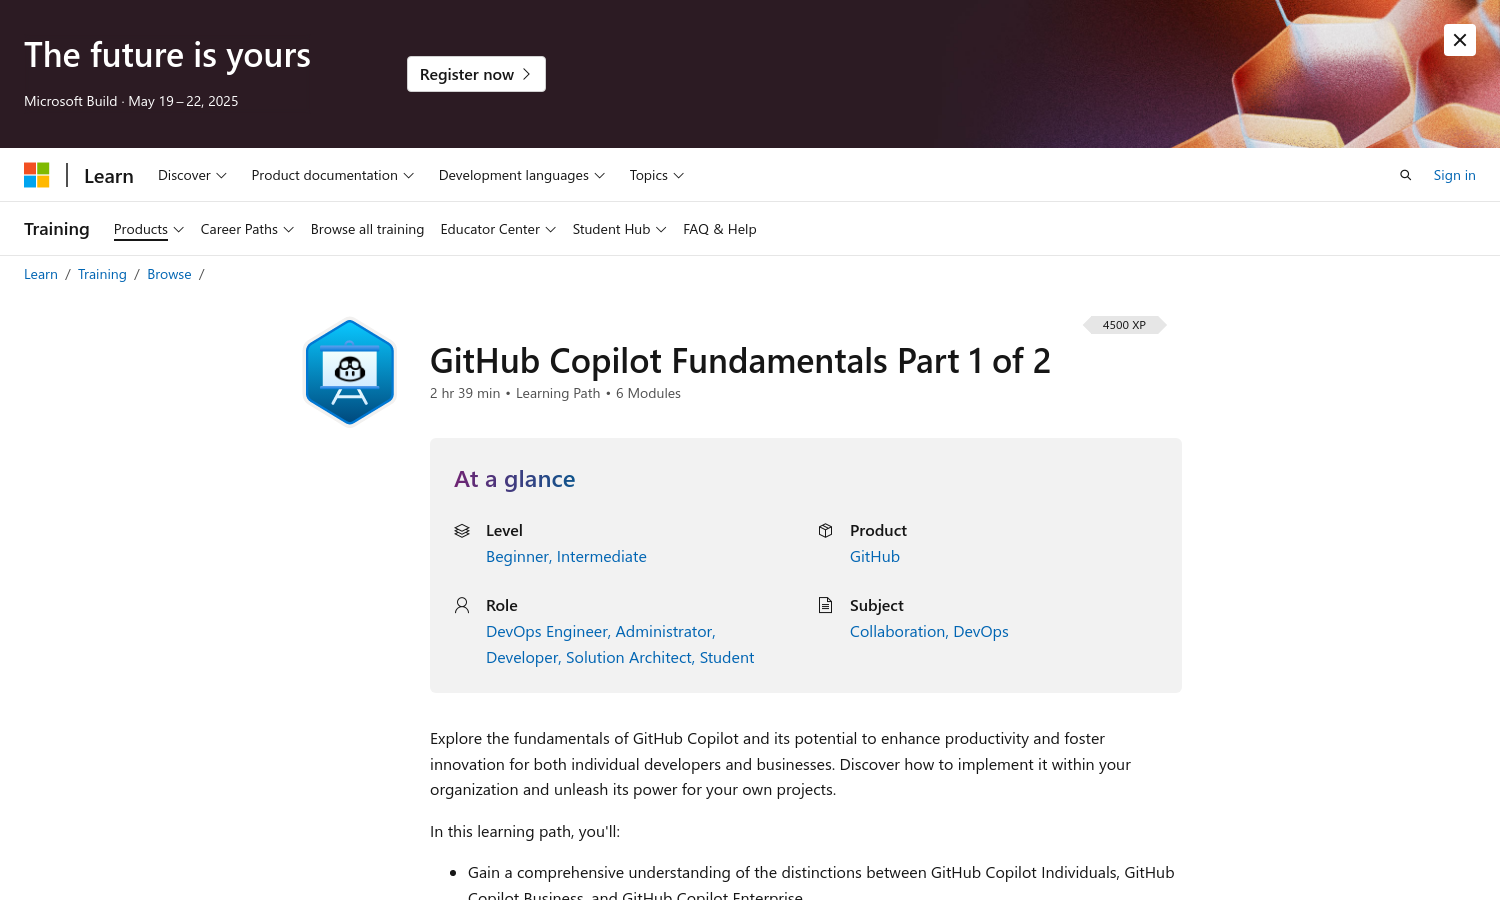Click the Sign in link

click(x=1454, y=175)
